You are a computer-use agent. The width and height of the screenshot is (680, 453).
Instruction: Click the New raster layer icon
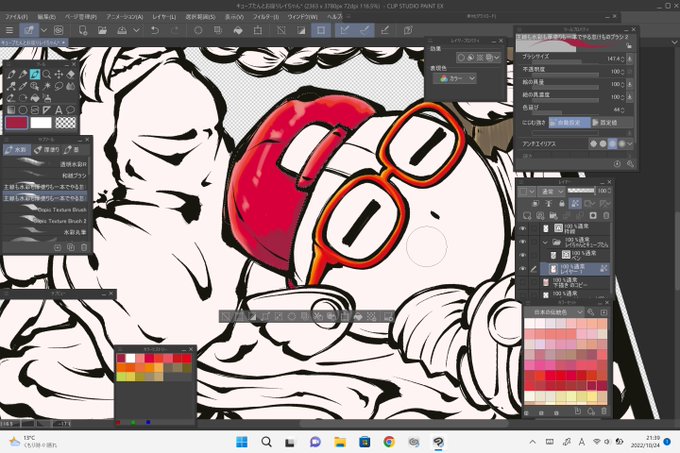[x=527, y=215]
